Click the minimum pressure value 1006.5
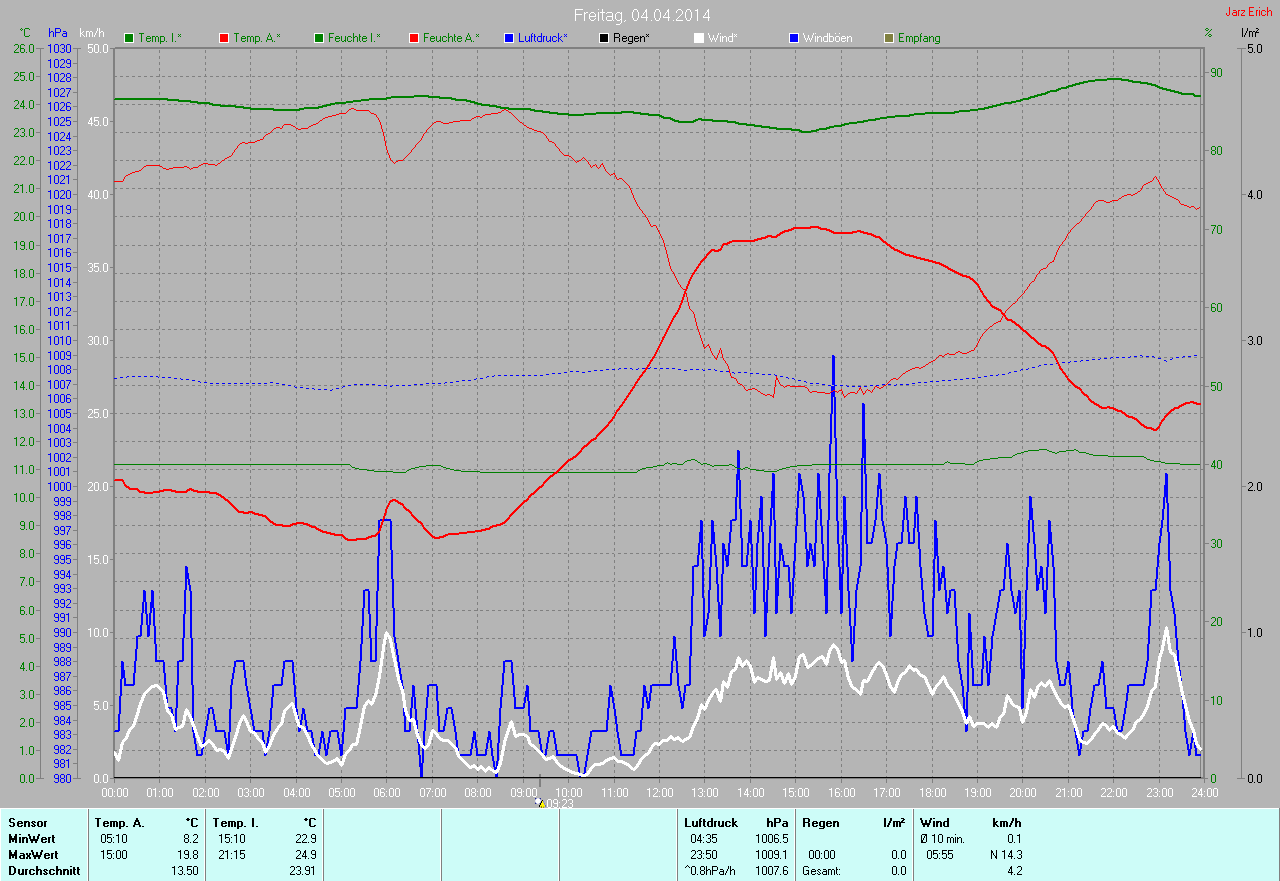 [771, 839]
